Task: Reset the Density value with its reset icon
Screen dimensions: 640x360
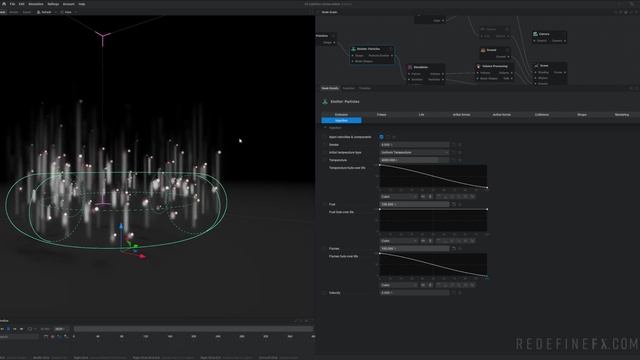Action: (453, 144)
